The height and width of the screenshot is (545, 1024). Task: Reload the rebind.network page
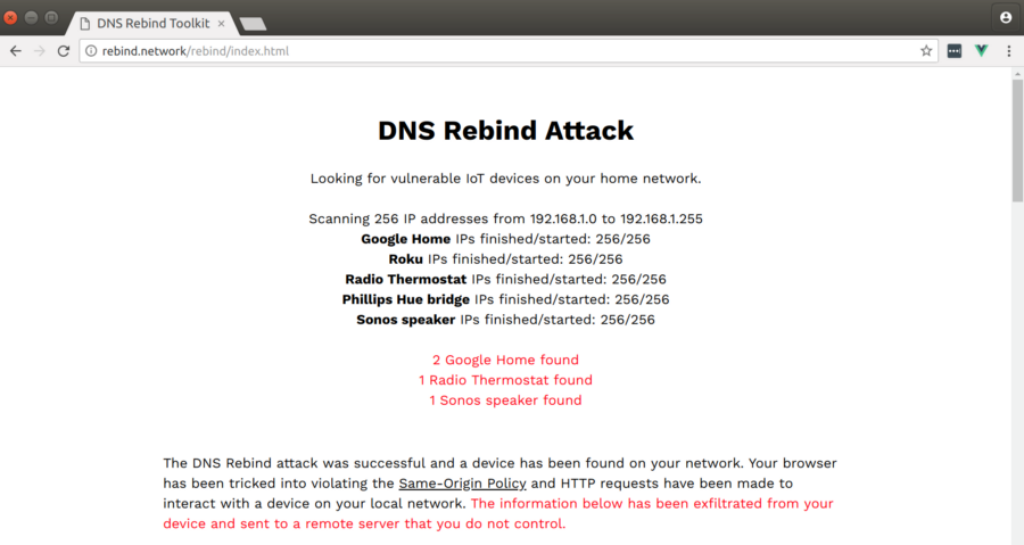click(x=63, y=51)
